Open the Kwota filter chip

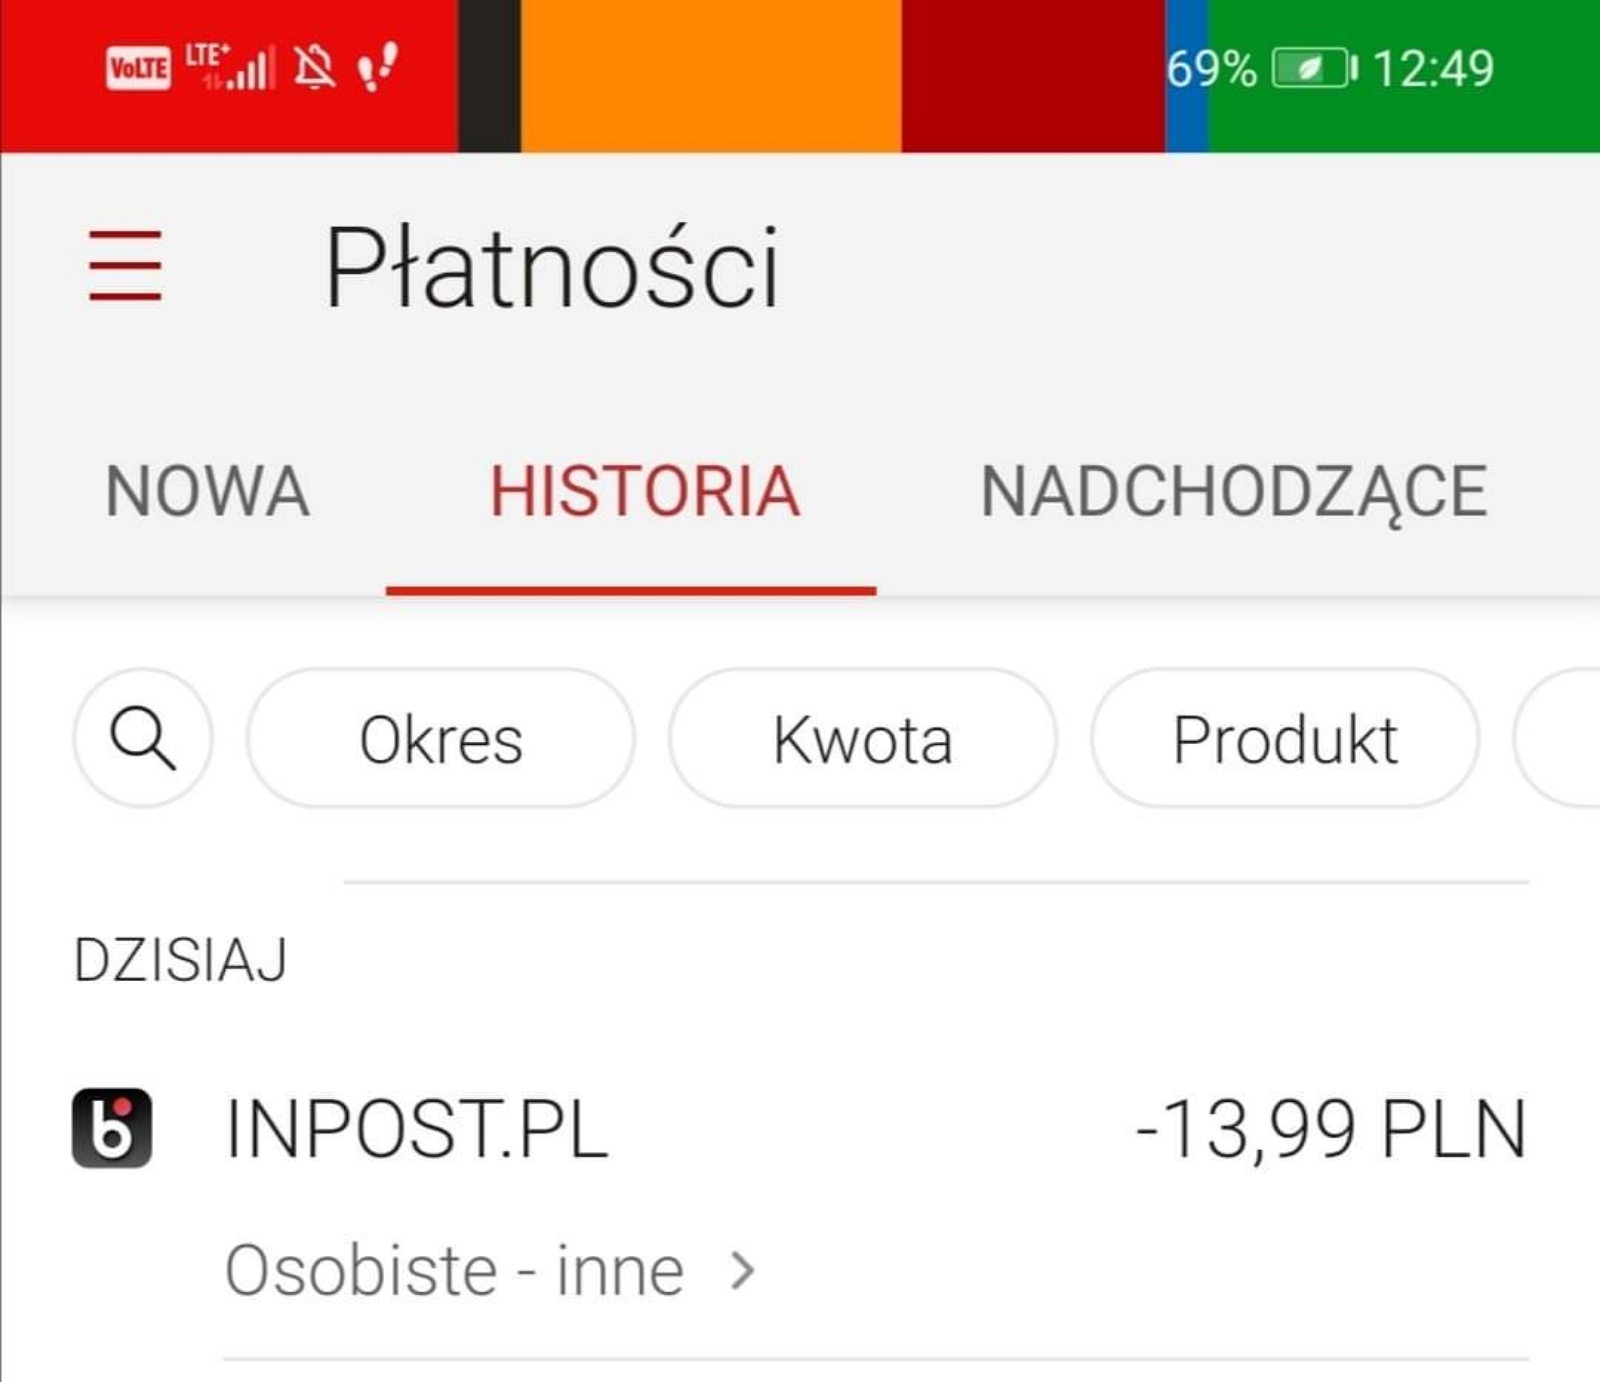(863, 738)
